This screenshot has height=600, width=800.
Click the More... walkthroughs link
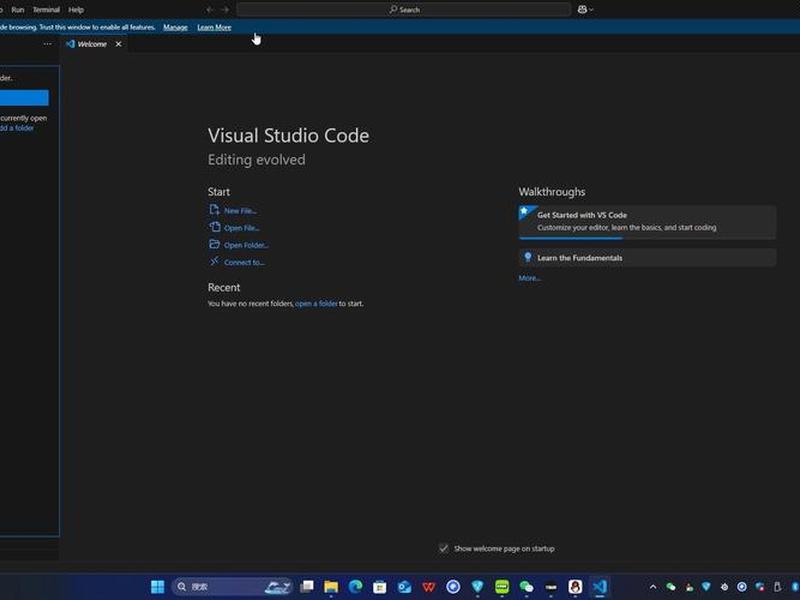click(530, 278)
